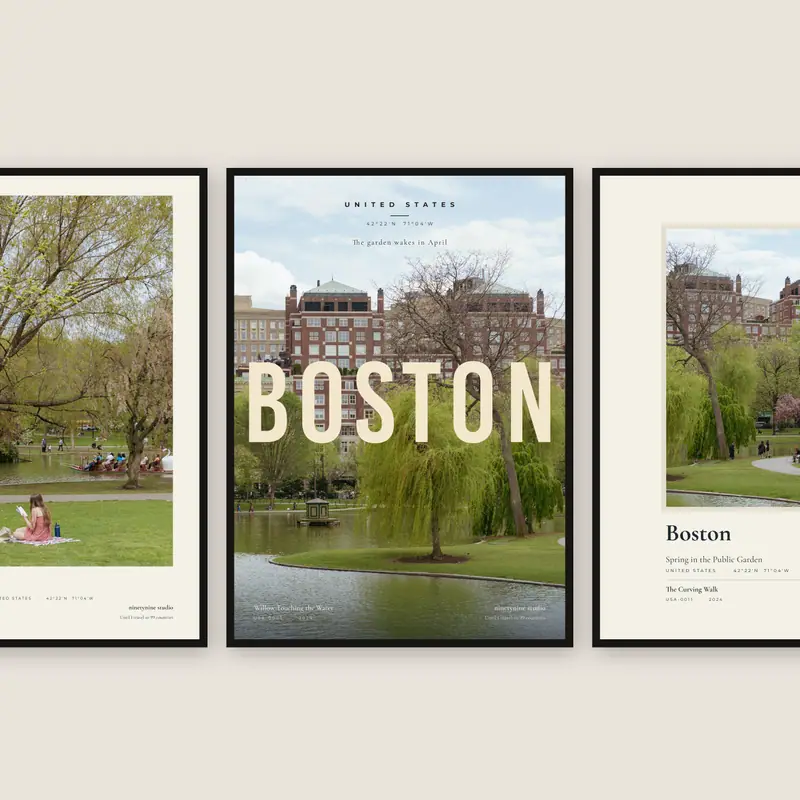Click the "USA-0011" catalog number

(680, 599)
